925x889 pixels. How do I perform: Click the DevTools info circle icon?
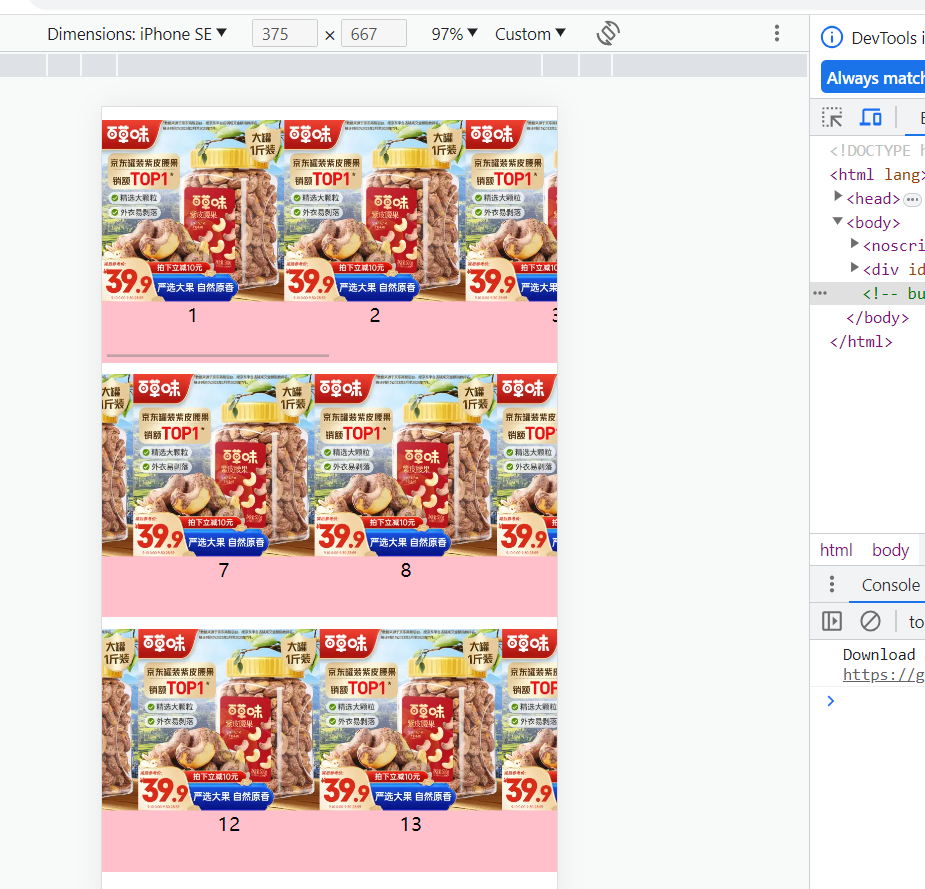832,38
